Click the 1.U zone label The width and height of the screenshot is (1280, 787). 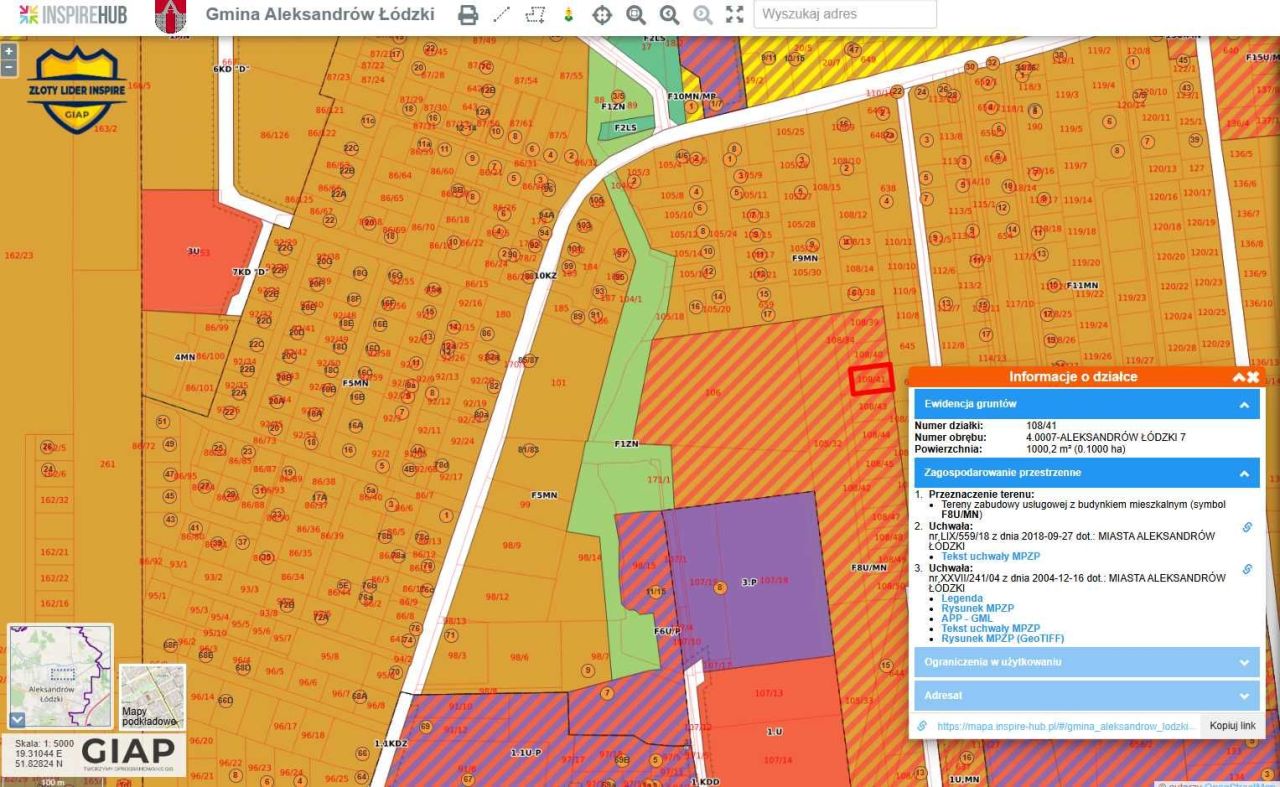tap(774, 732)
